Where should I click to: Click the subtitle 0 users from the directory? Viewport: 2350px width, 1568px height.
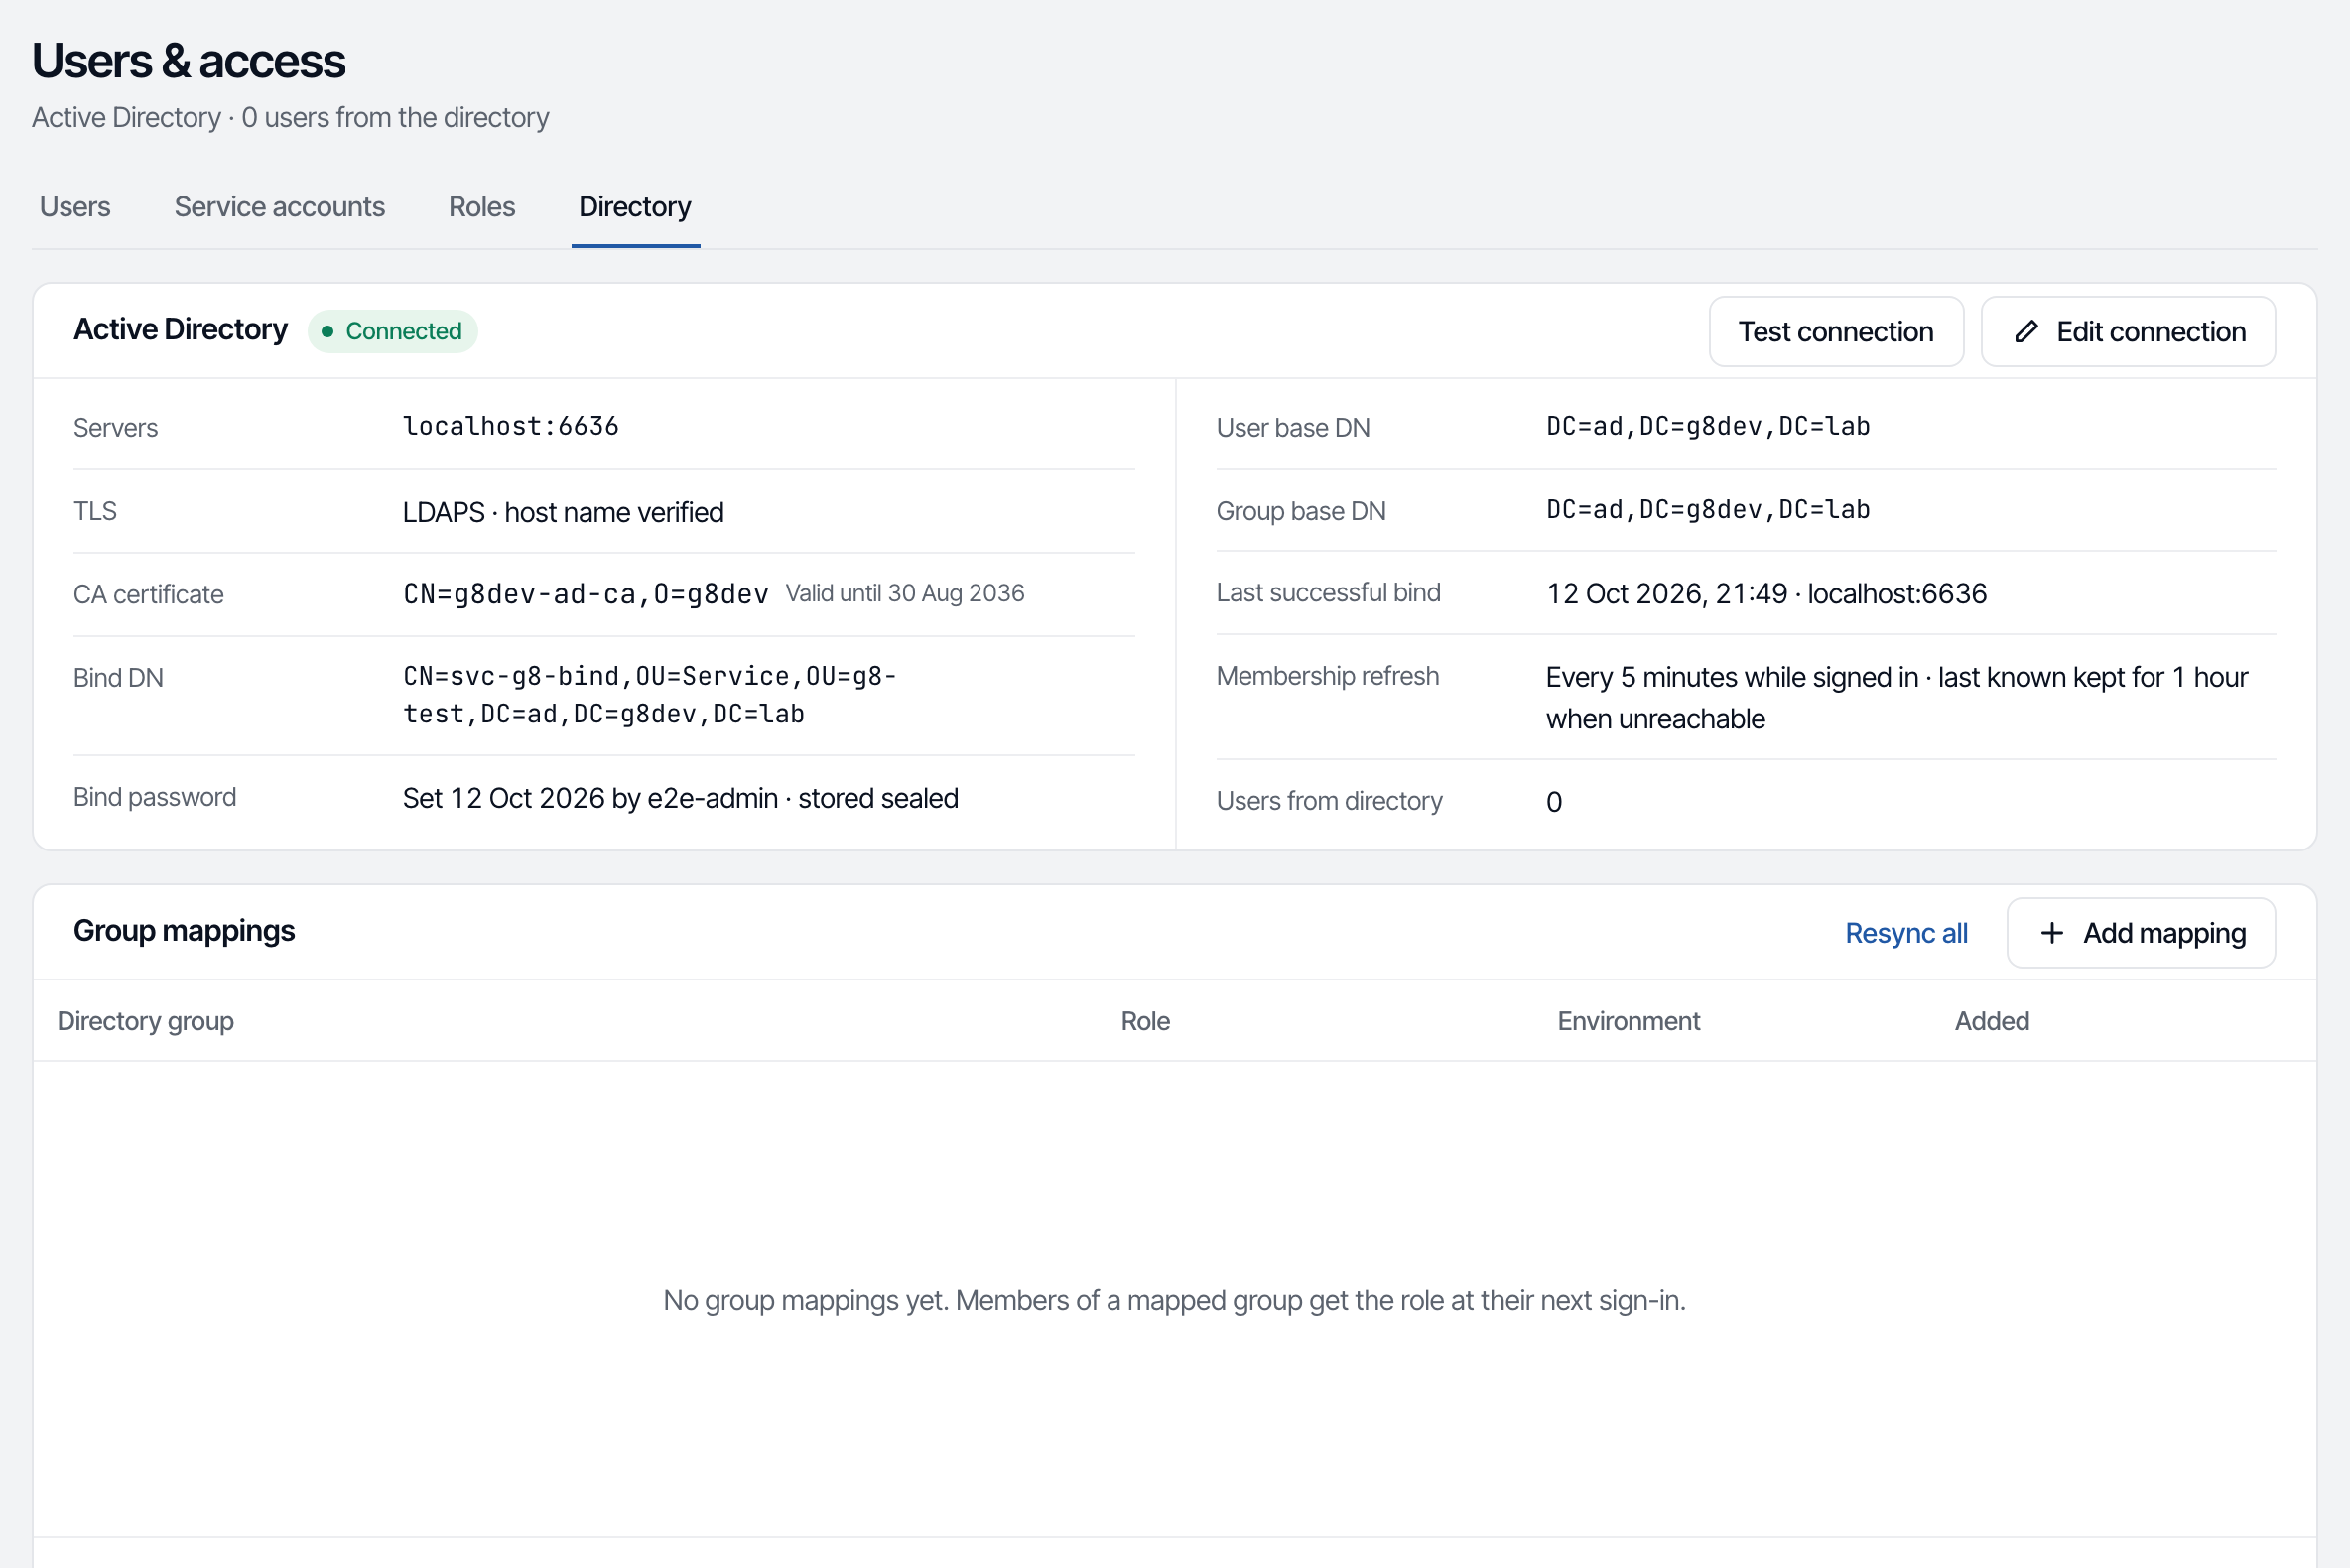click(x=395, y=118)
